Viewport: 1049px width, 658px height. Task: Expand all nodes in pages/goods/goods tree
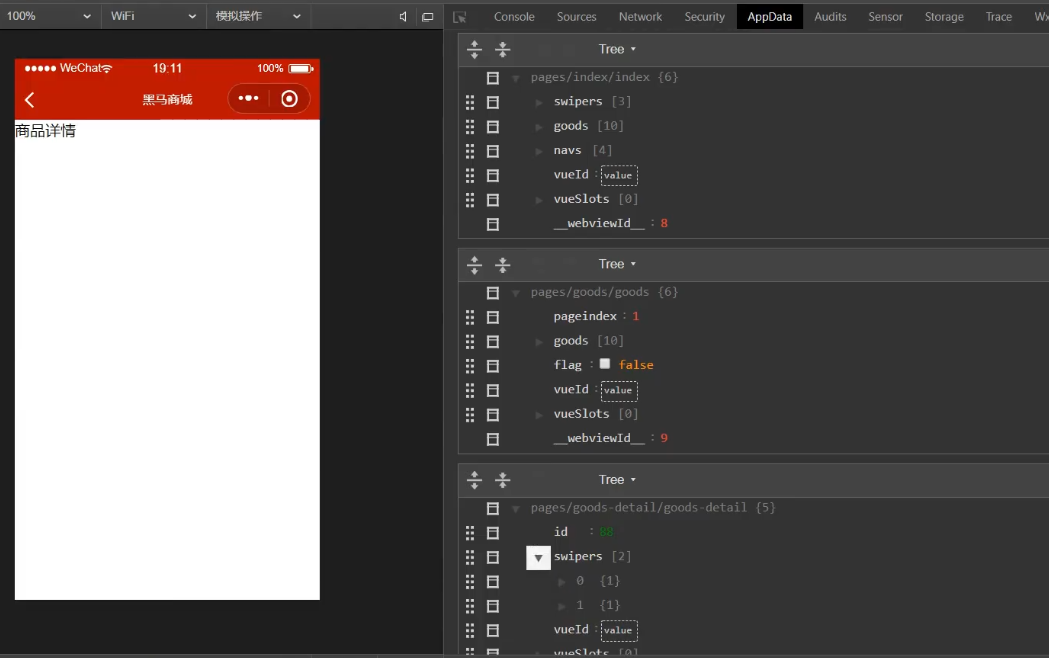coord(474,264)
